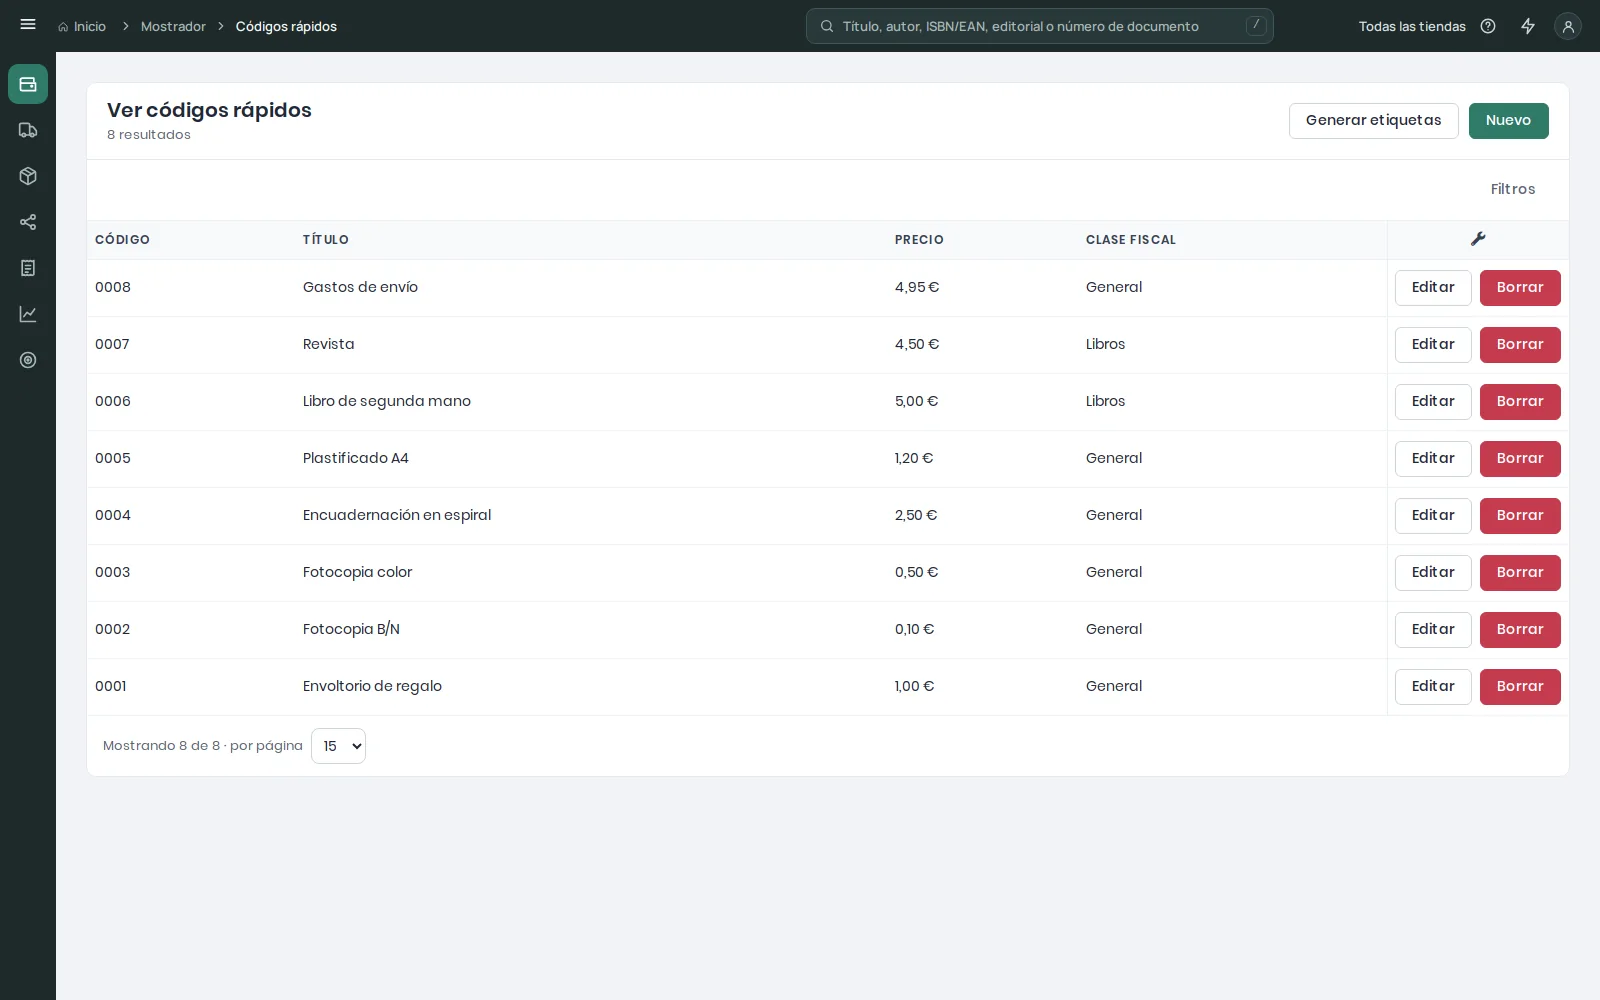Open the Filtros option
Viewport: 1600px width, 1000px height.
[1513, 189]
